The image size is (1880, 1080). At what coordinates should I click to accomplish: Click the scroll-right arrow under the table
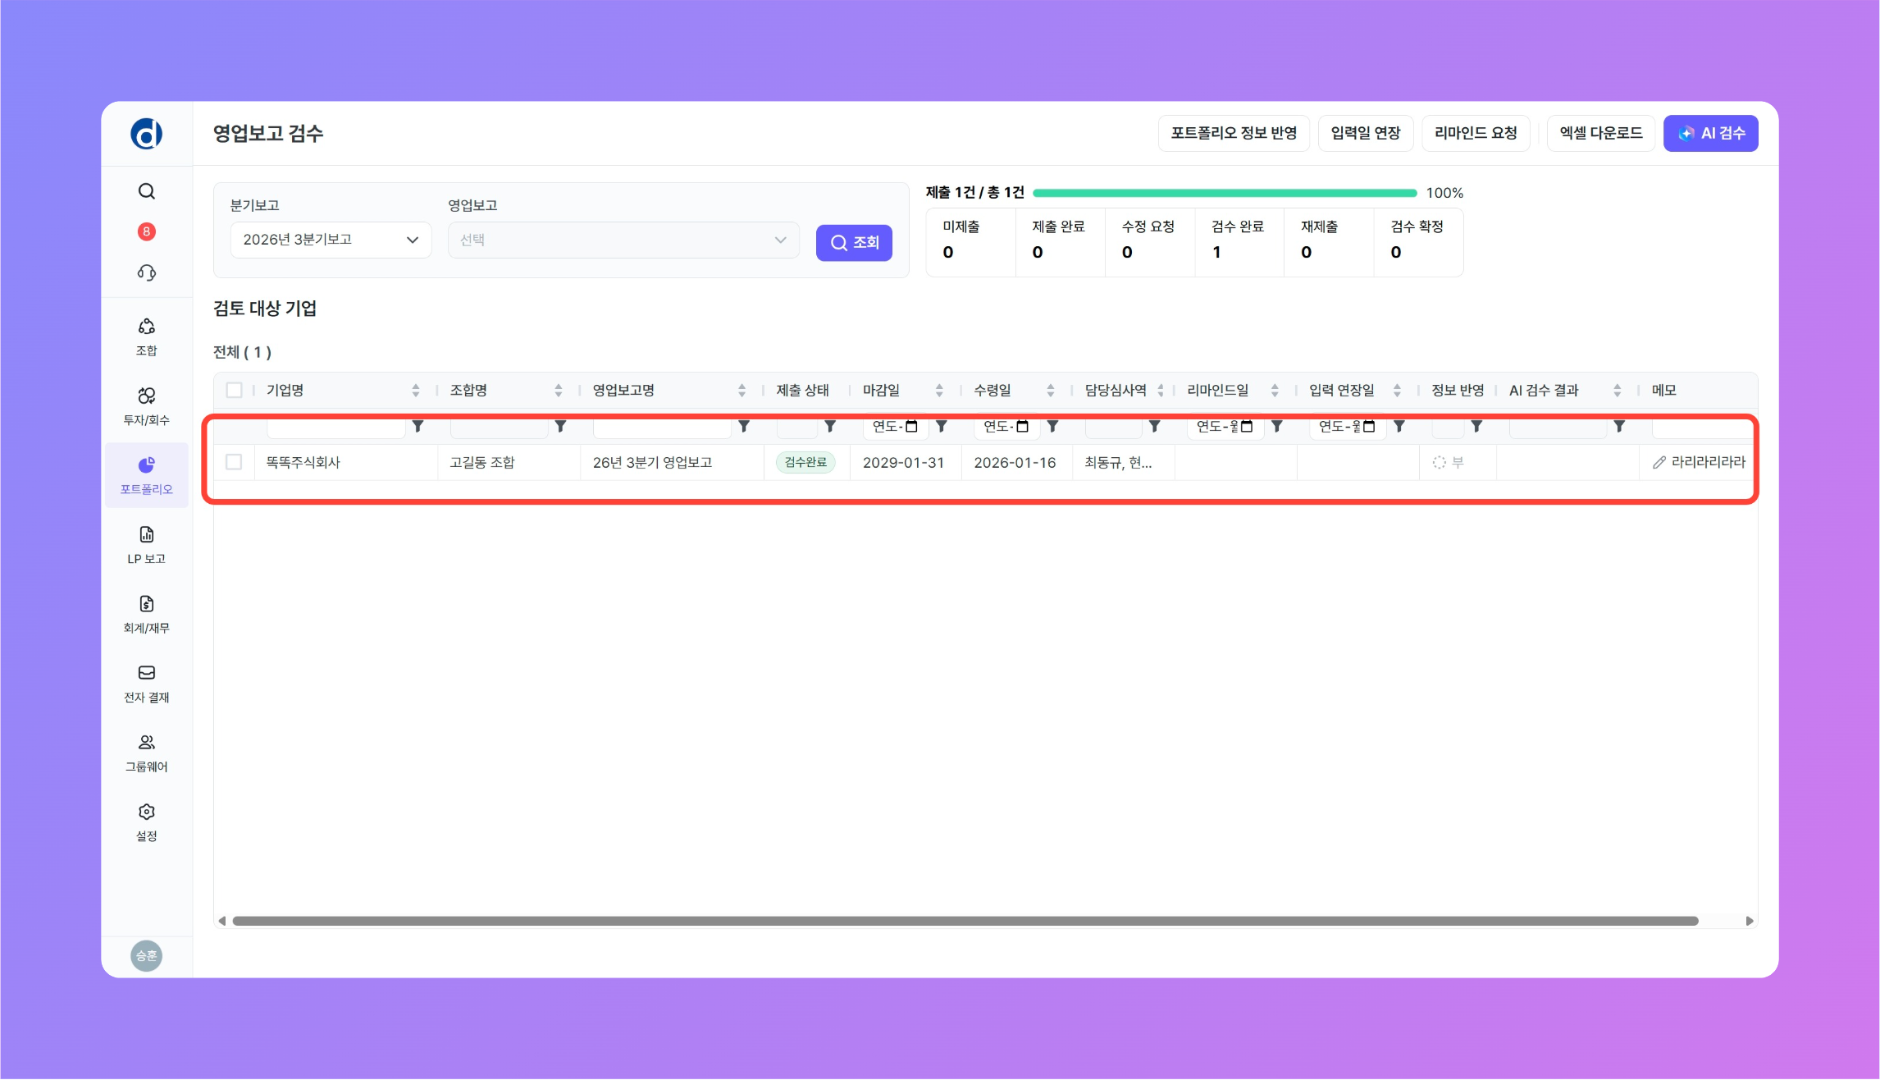click(1749, 921)
